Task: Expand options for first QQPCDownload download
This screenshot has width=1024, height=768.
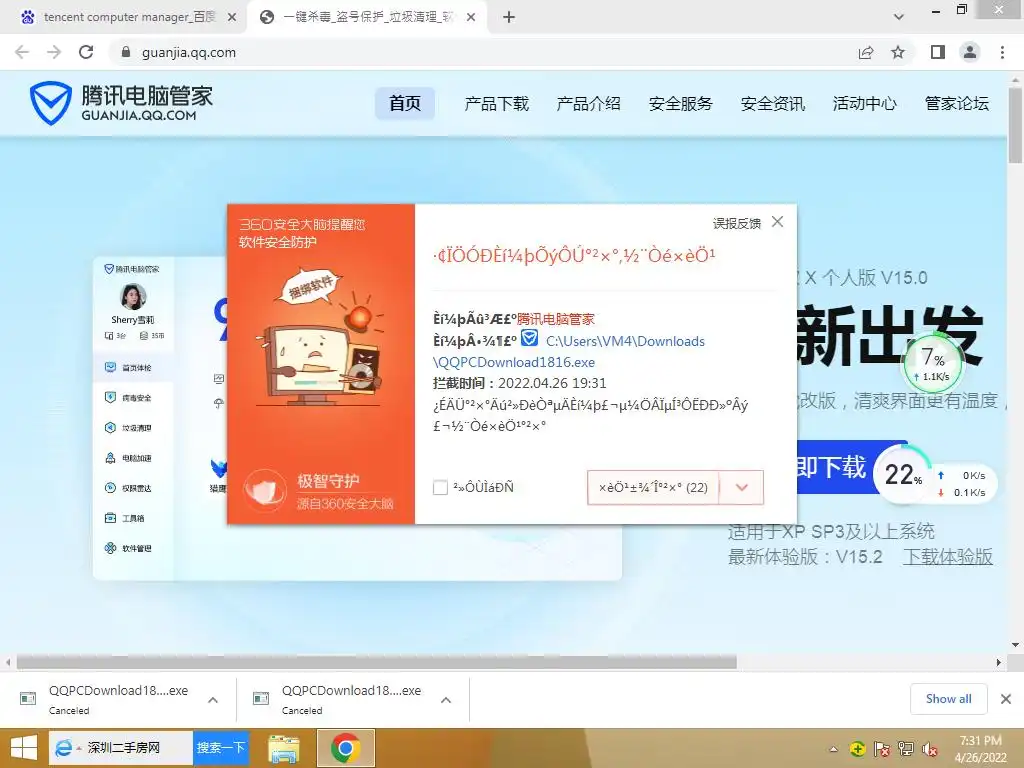Action: pyautogui.click(x=213, y=700)
